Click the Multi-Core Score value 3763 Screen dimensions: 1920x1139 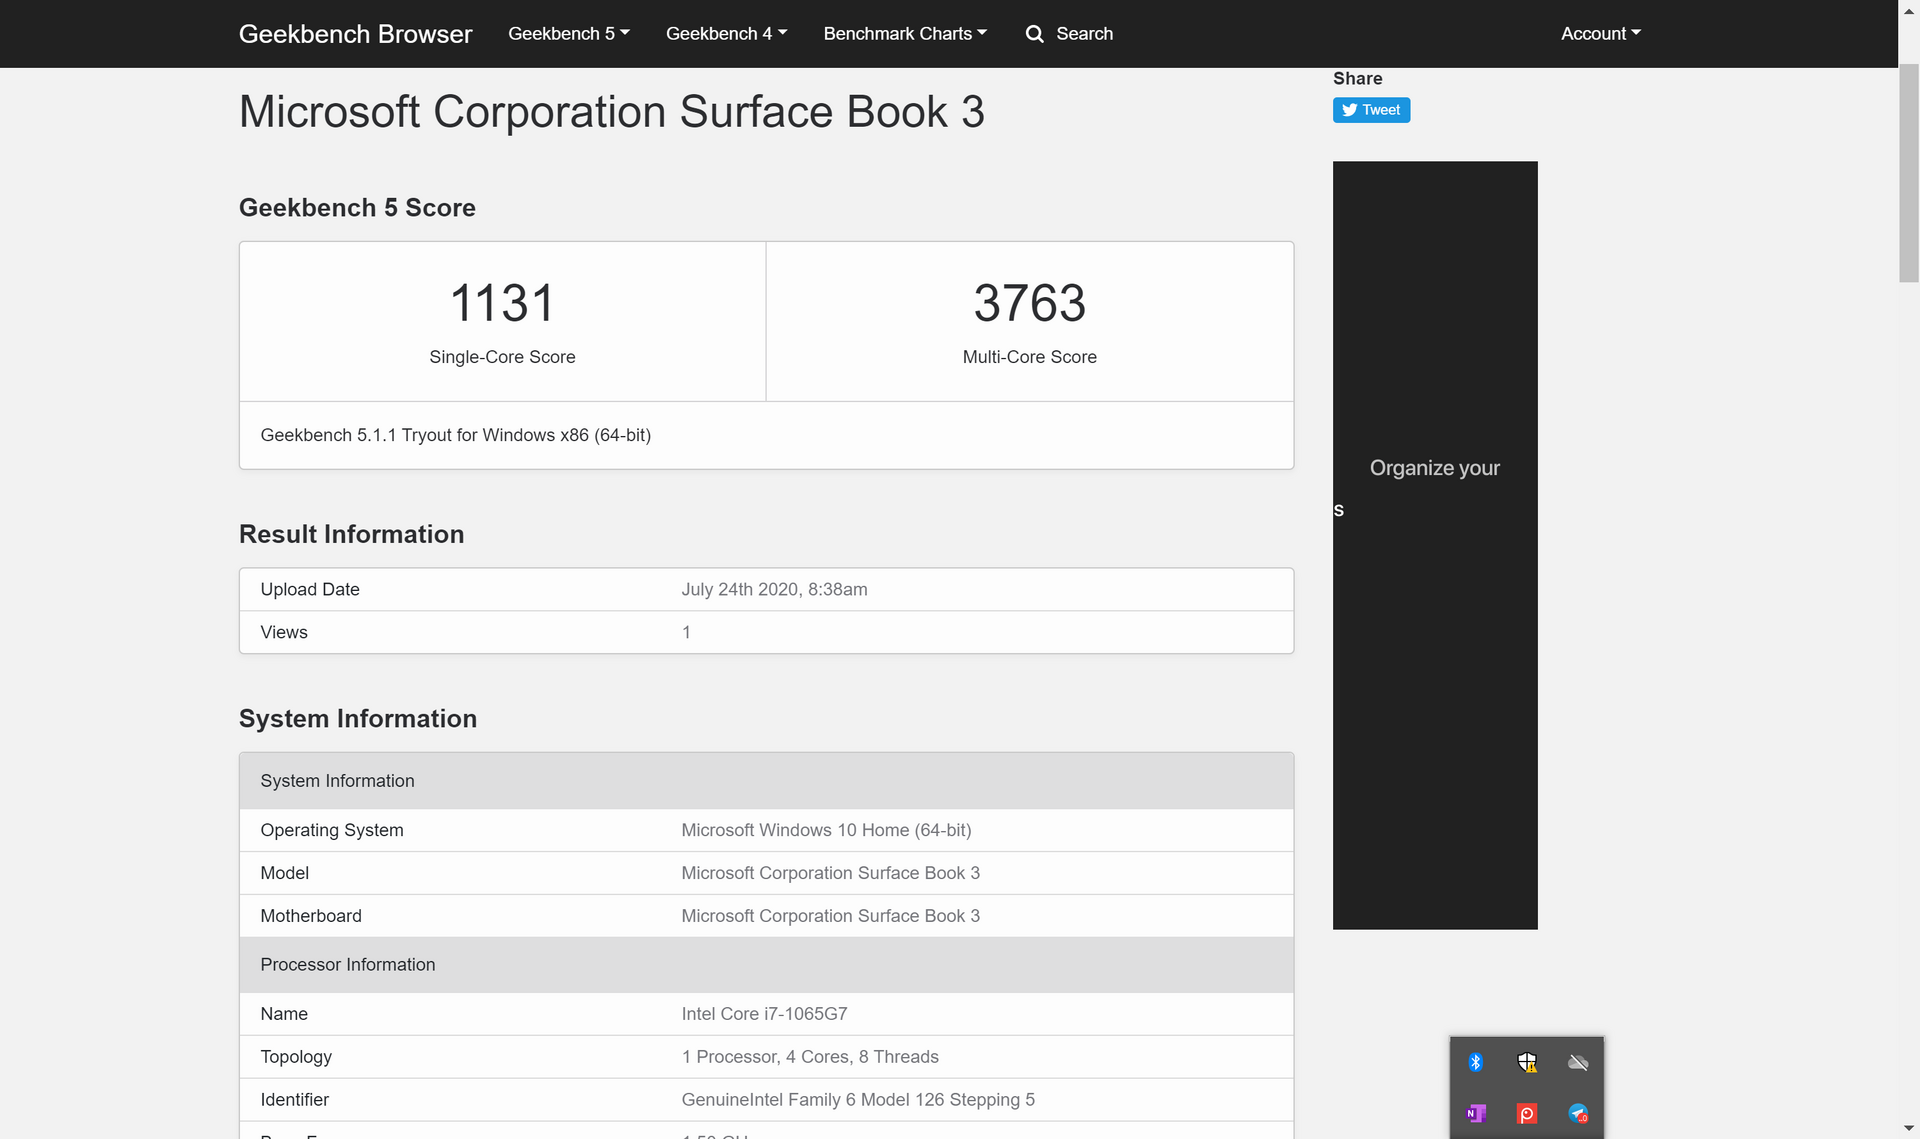(1029, 302)
